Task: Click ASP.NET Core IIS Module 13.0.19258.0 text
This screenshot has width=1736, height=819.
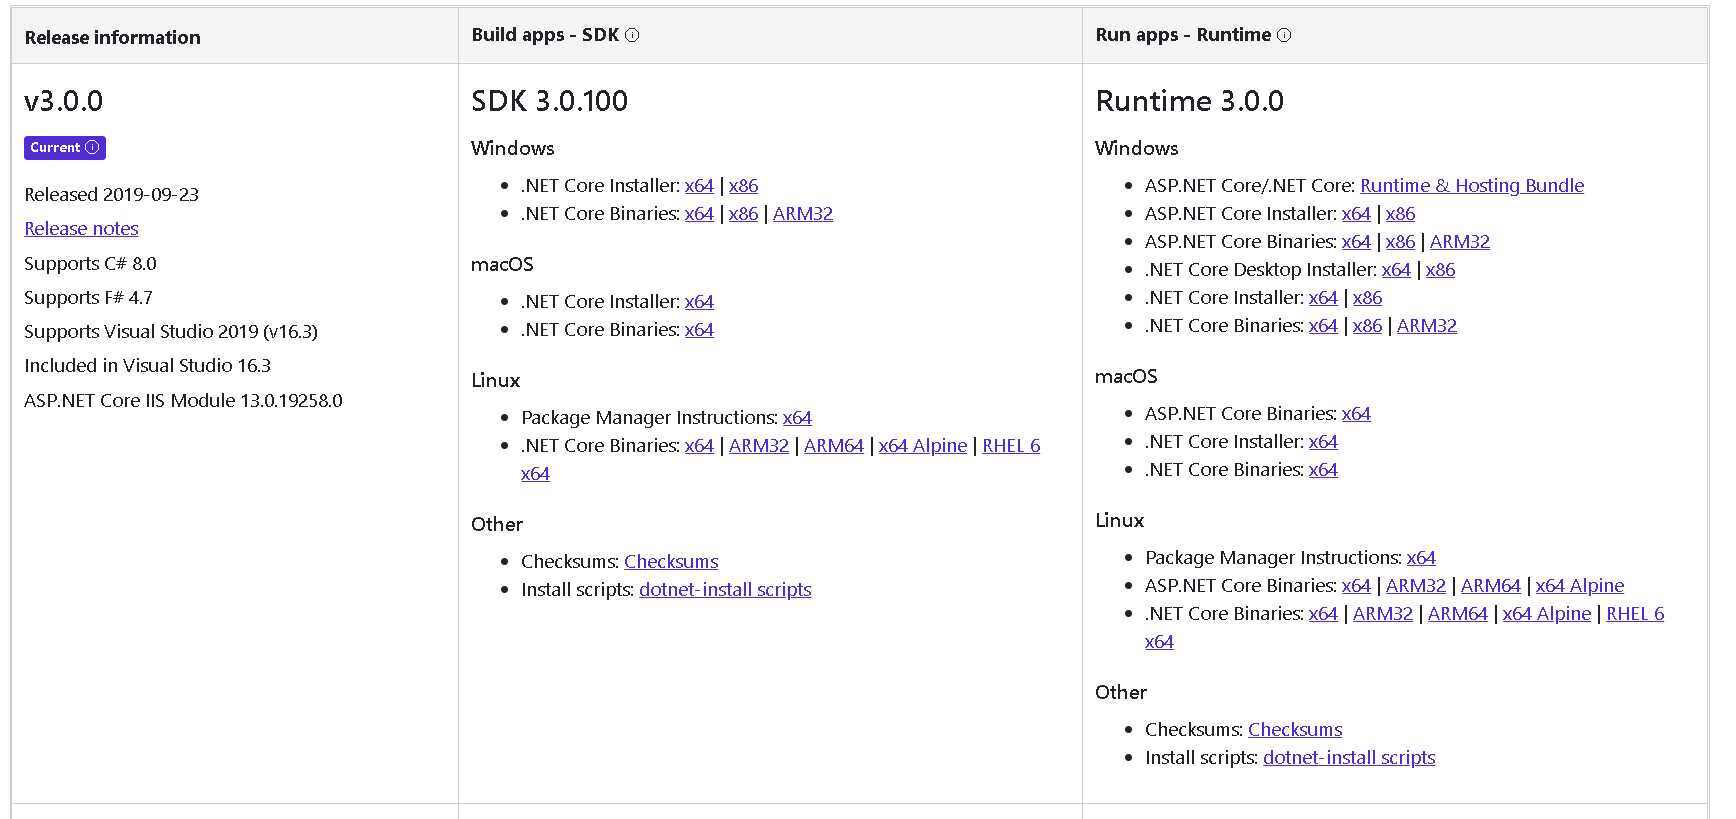Action: pyautogui.click(x=184, y=400)
